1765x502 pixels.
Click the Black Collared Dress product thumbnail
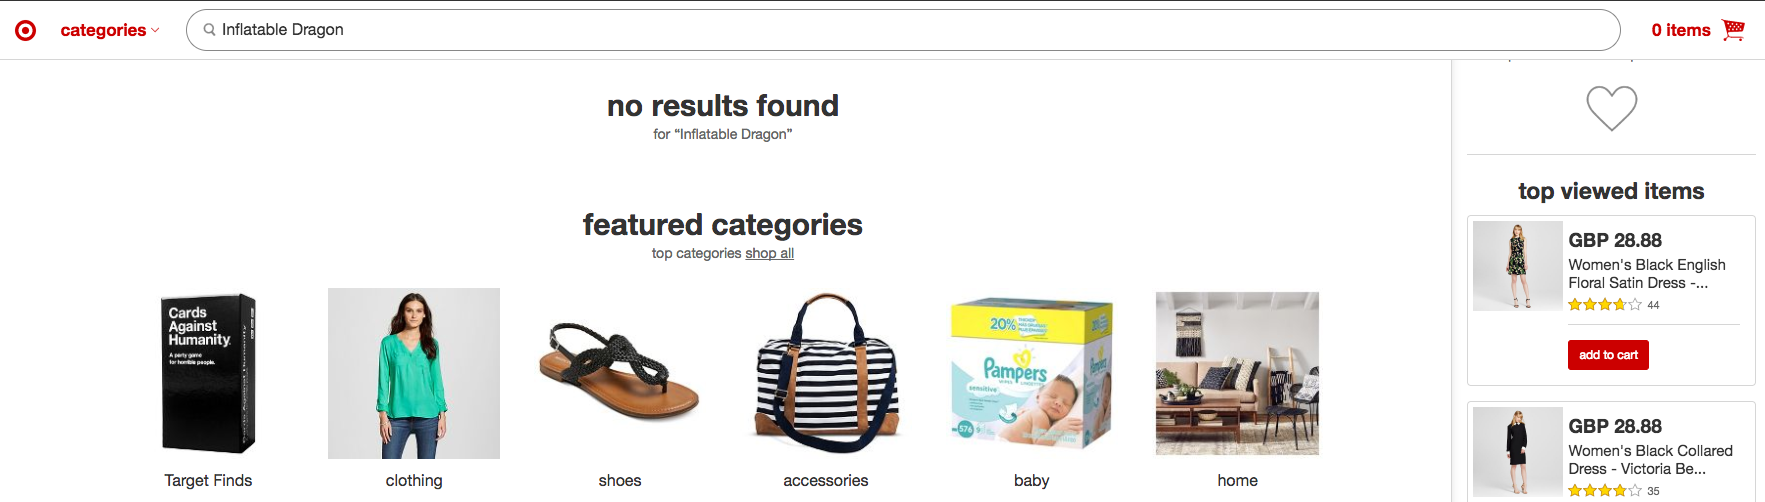pyautogui.click(x=1517, y=451)
